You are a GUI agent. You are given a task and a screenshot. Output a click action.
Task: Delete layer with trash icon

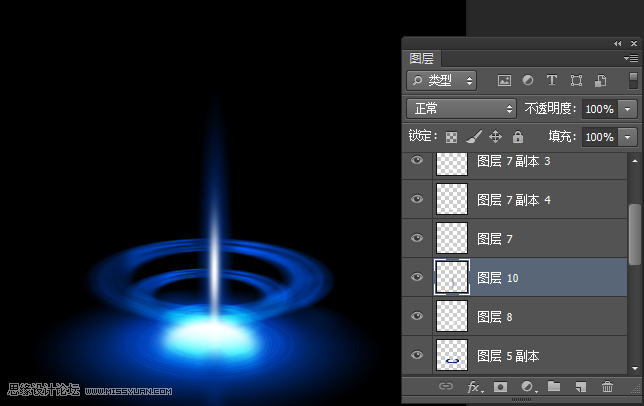(x=607, y=387)
